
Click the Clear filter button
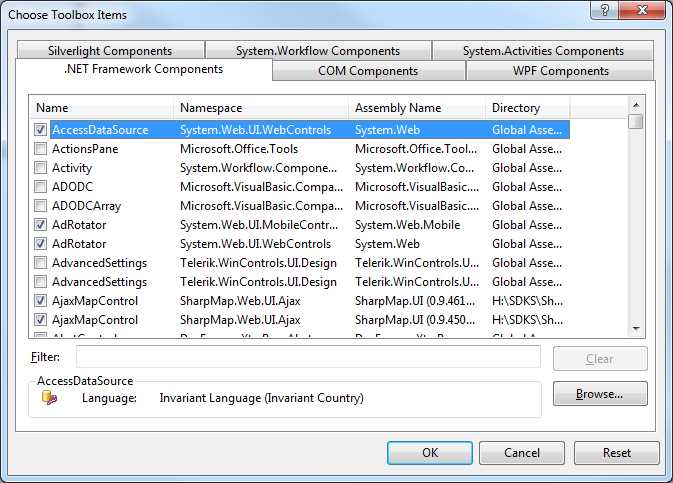(600, 358)
